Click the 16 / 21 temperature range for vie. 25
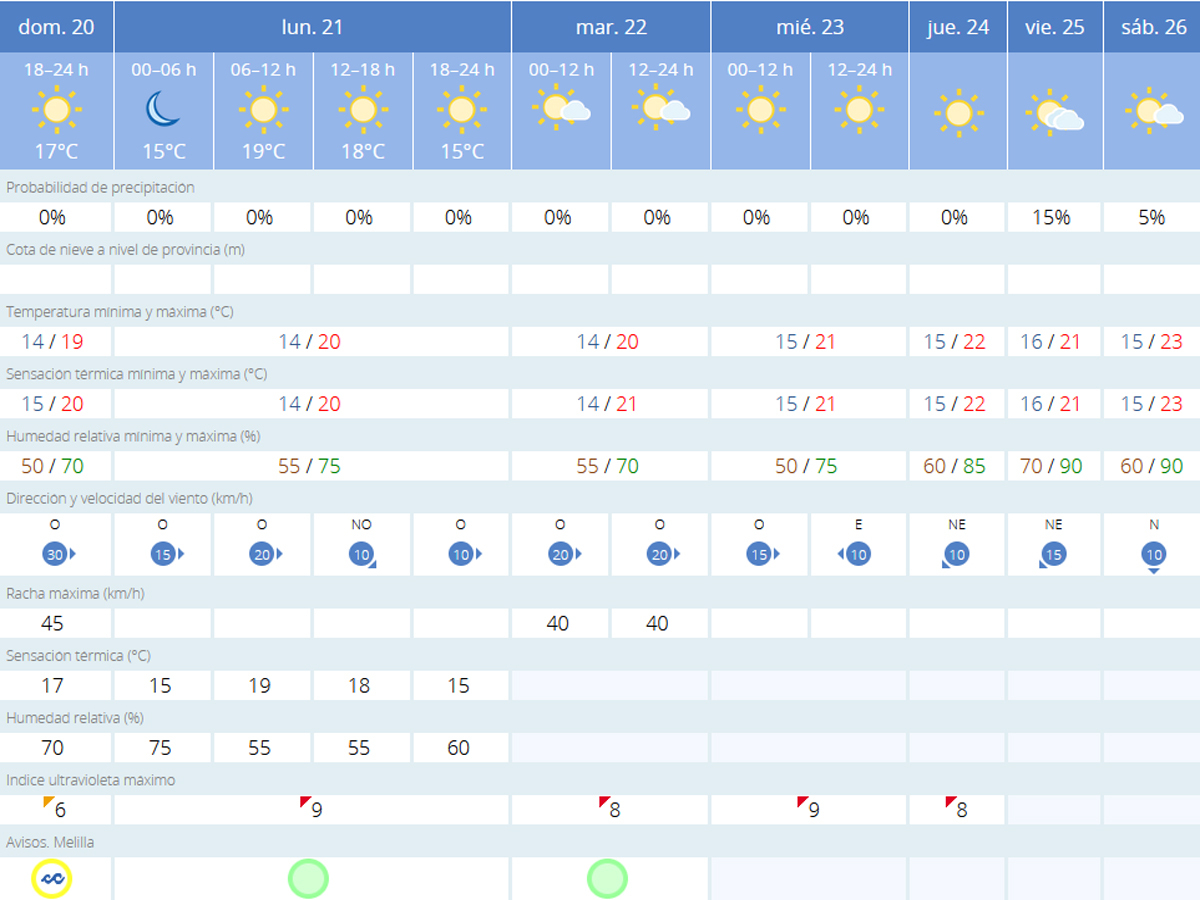Image resolution: width=1200 pixels, height=900 pixels. pos(1052,342)
